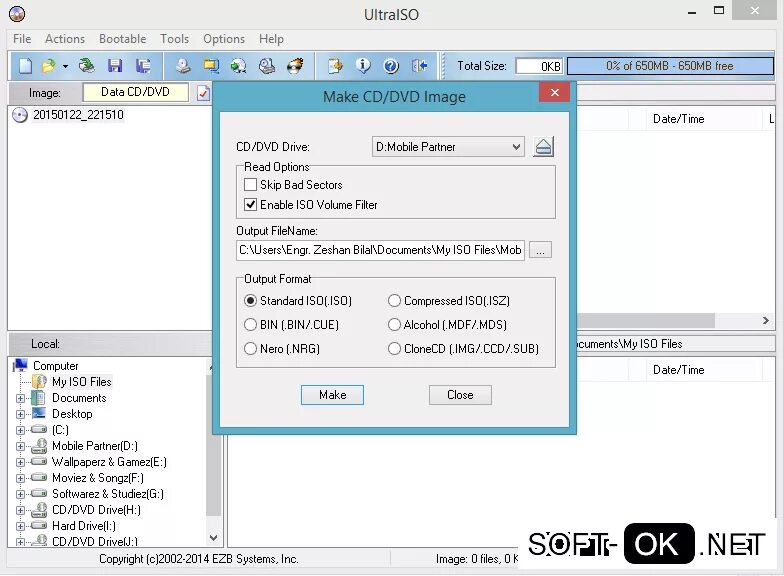784x576 pixels.
Task: Open the Help menu
Action: tap(271, 39)
